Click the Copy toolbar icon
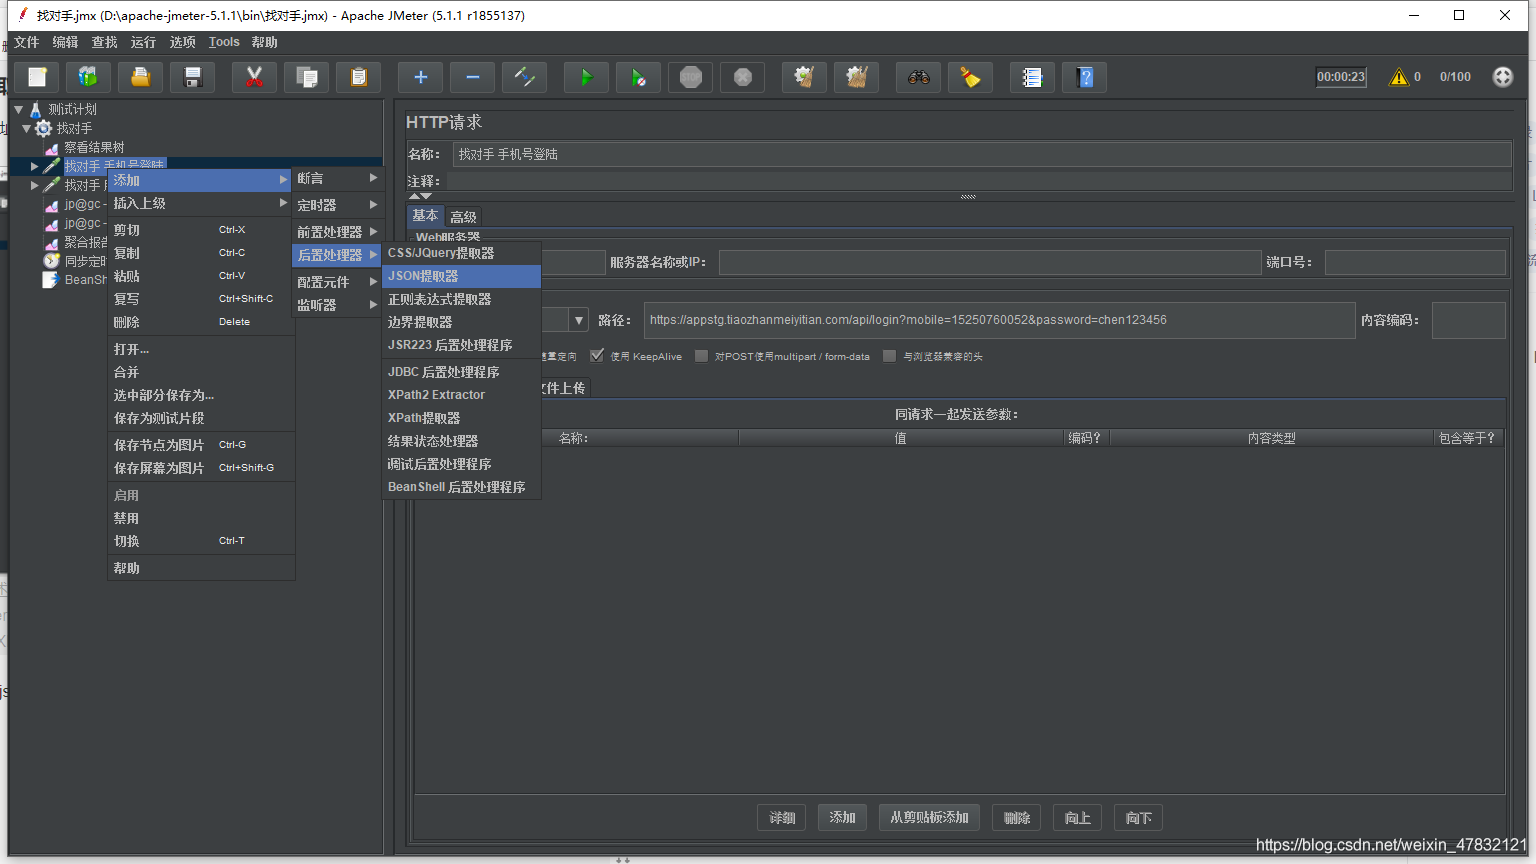The height and width of the screenshot is (864, 1536). [x=306, y=77]
